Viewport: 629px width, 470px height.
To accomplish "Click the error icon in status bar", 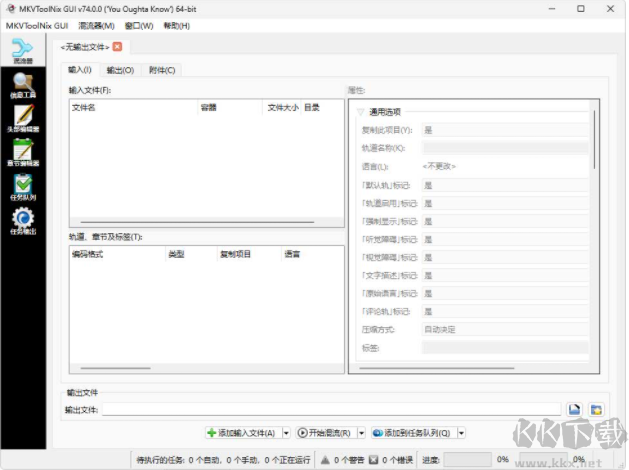I will [x=373, y=460].
